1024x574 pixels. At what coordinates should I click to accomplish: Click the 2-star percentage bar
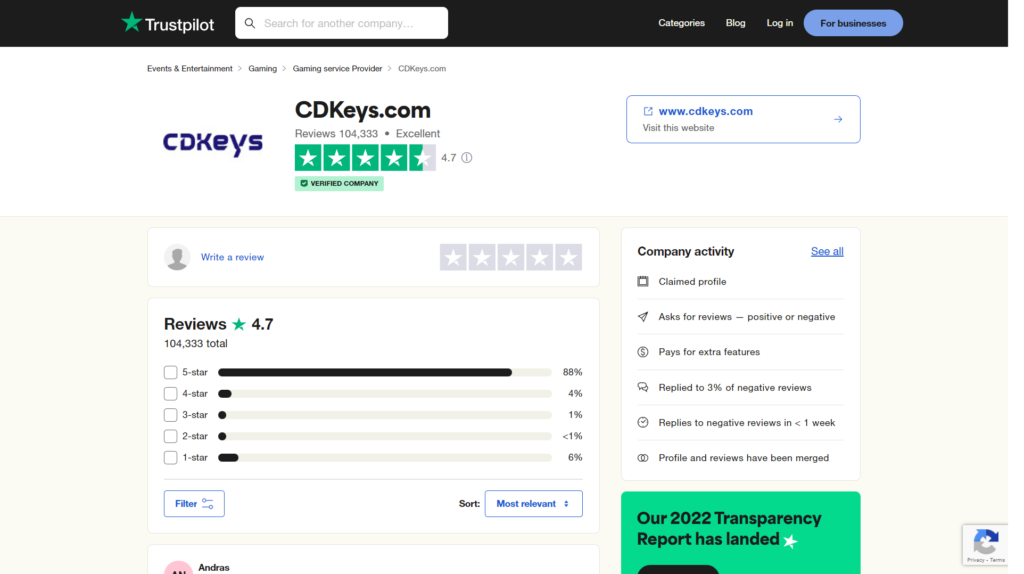[385, 436]
